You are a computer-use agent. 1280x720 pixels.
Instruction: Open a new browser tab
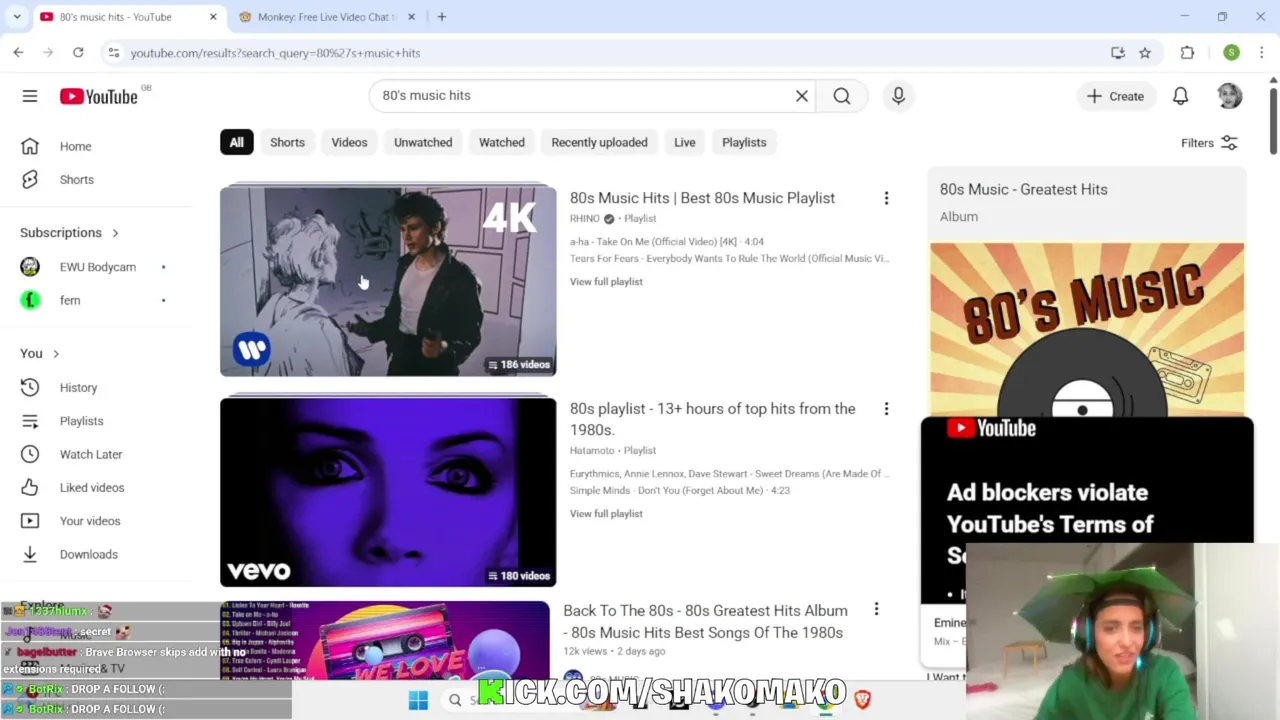(441, 17)
